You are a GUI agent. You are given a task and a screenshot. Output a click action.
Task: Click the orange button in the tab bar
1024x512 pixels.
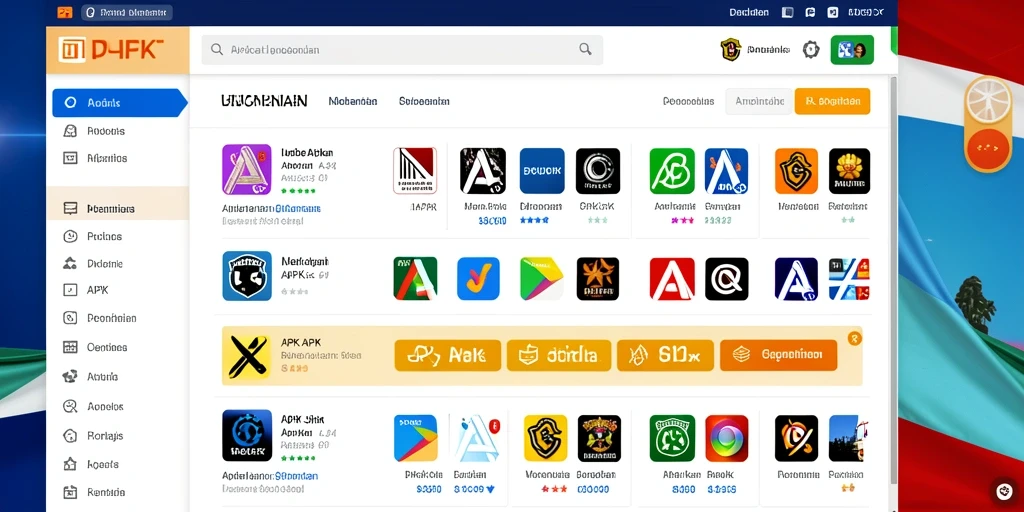(x=832, y=101)
